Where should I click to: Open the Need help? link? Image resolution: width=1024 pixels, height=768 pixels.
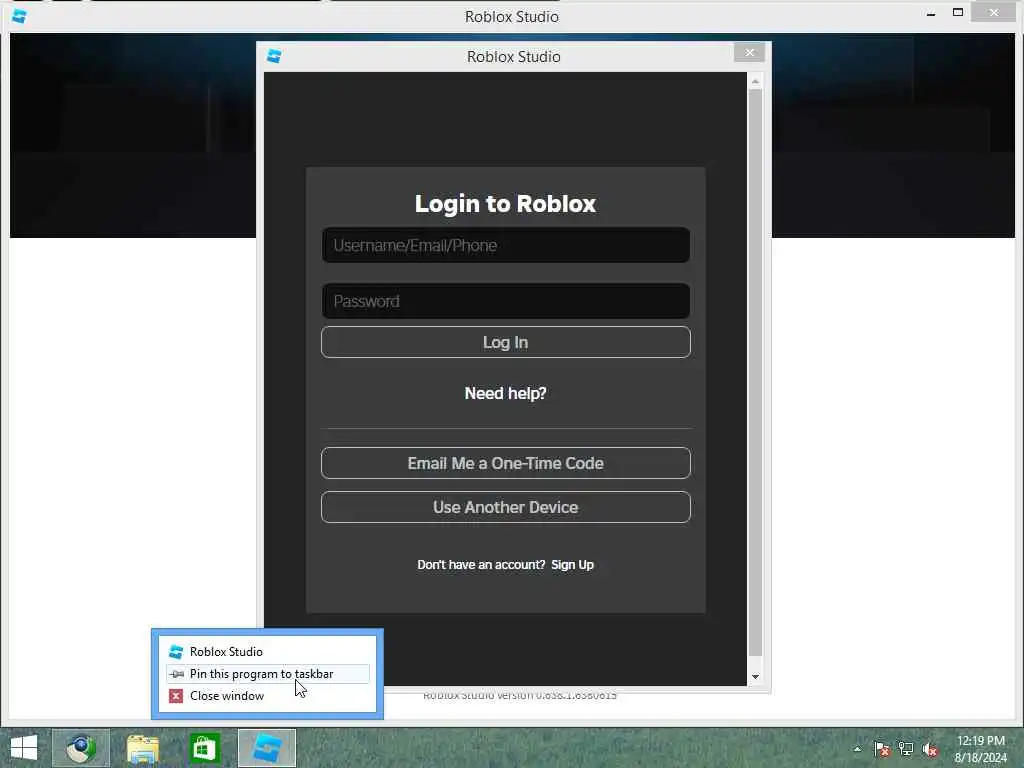505,393
